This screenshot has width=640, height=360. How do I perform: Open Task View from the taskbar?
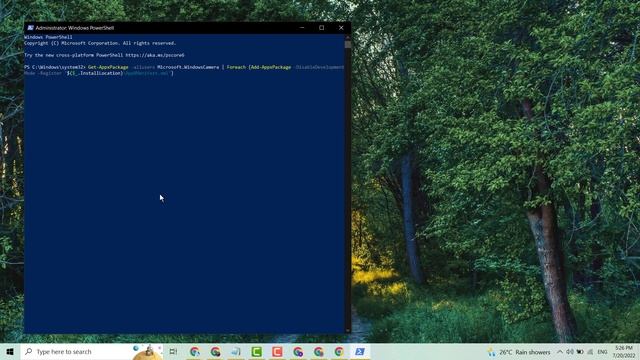(173, 351)
